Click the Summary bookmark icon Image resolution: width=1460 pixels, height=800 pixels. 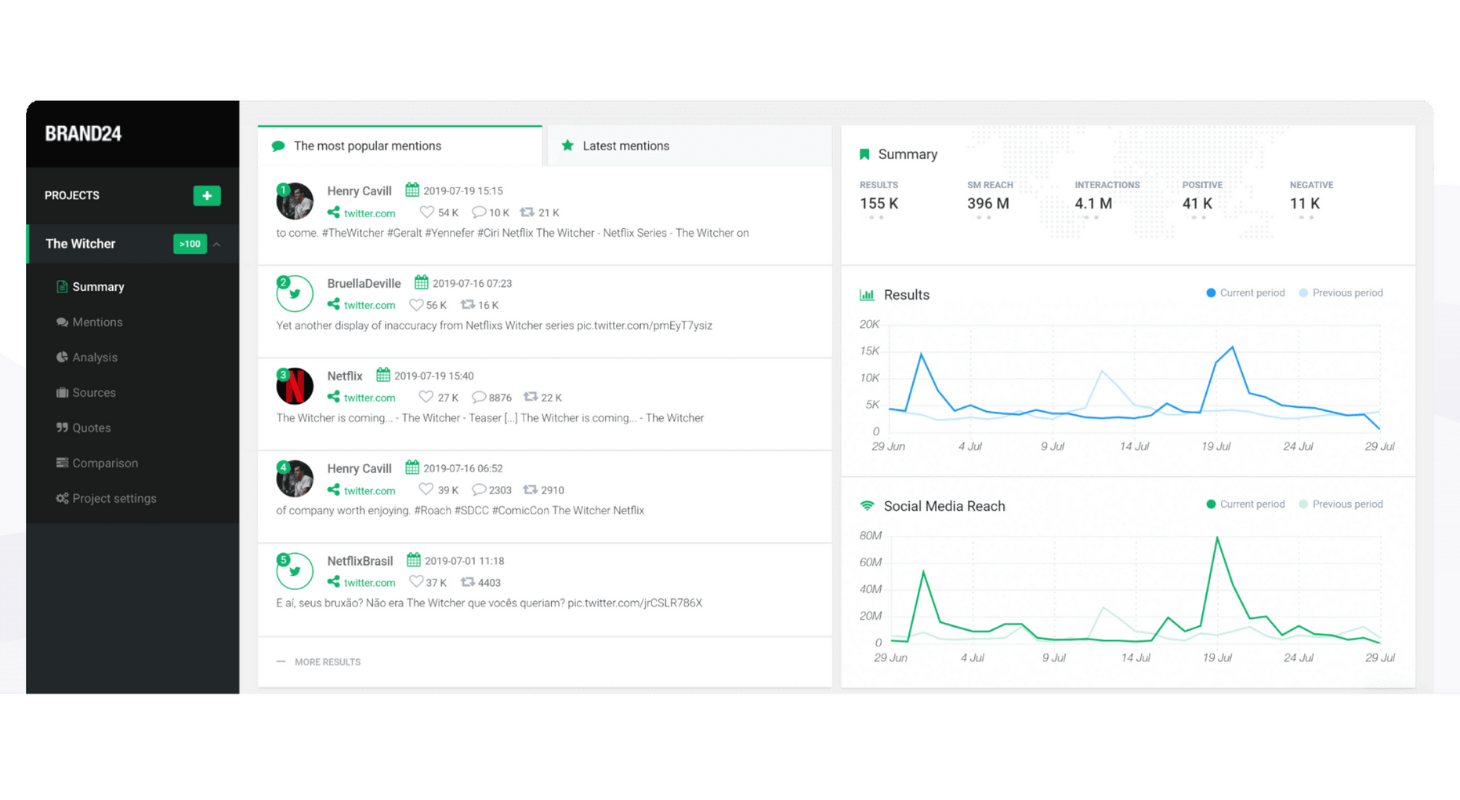point(865,154)
